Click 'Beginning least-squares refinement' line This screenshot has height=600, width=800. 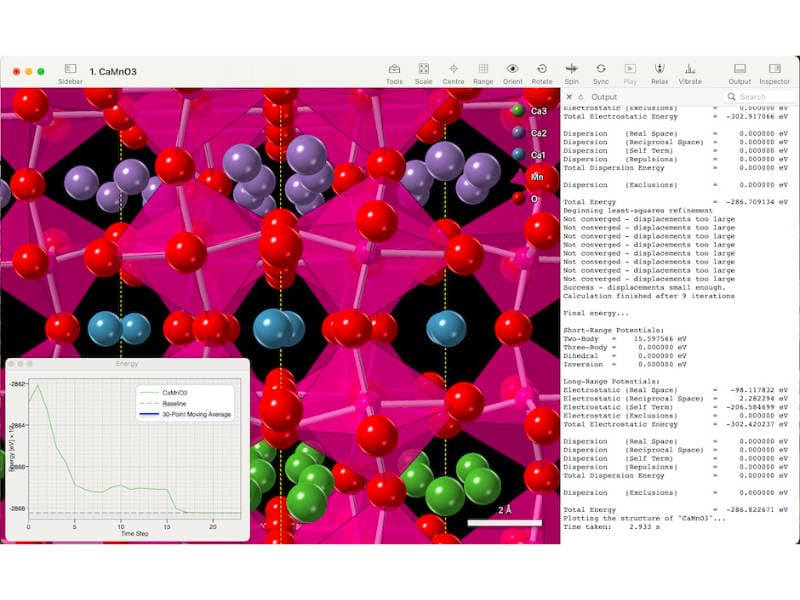point(638,210)
